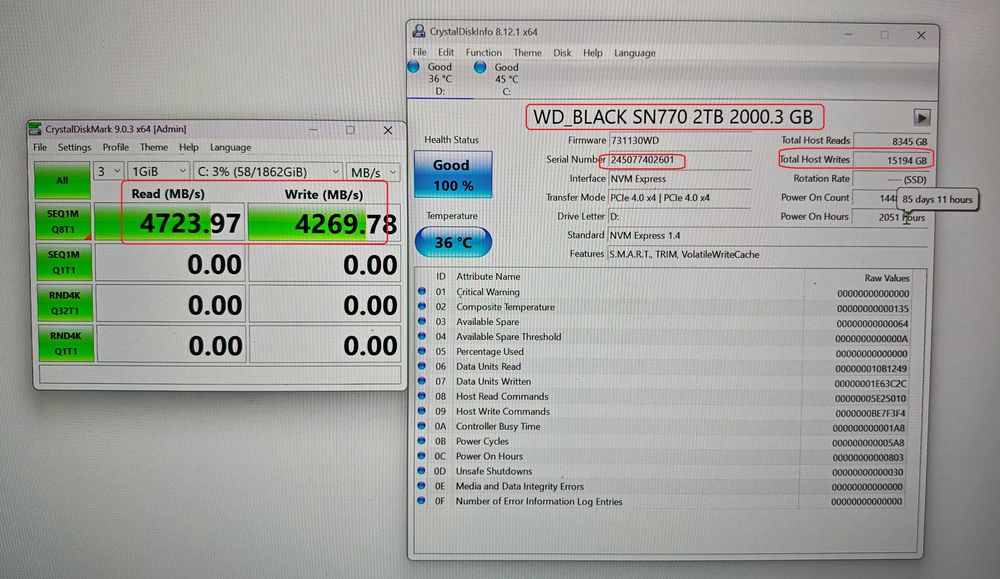The width and height of the screenshot is (1000, 579).
Task: Click the Features field S.M.A.R.T., TRIM, VolatileWriteCache
Action: (x=767, y=254)
